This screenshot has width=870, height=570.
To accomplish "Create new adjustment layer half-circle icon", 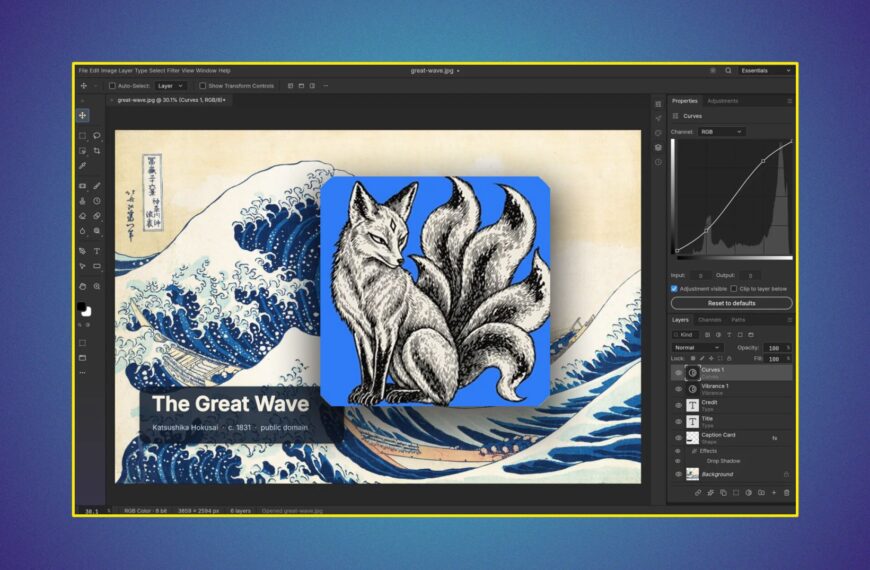I will point(748,492).
